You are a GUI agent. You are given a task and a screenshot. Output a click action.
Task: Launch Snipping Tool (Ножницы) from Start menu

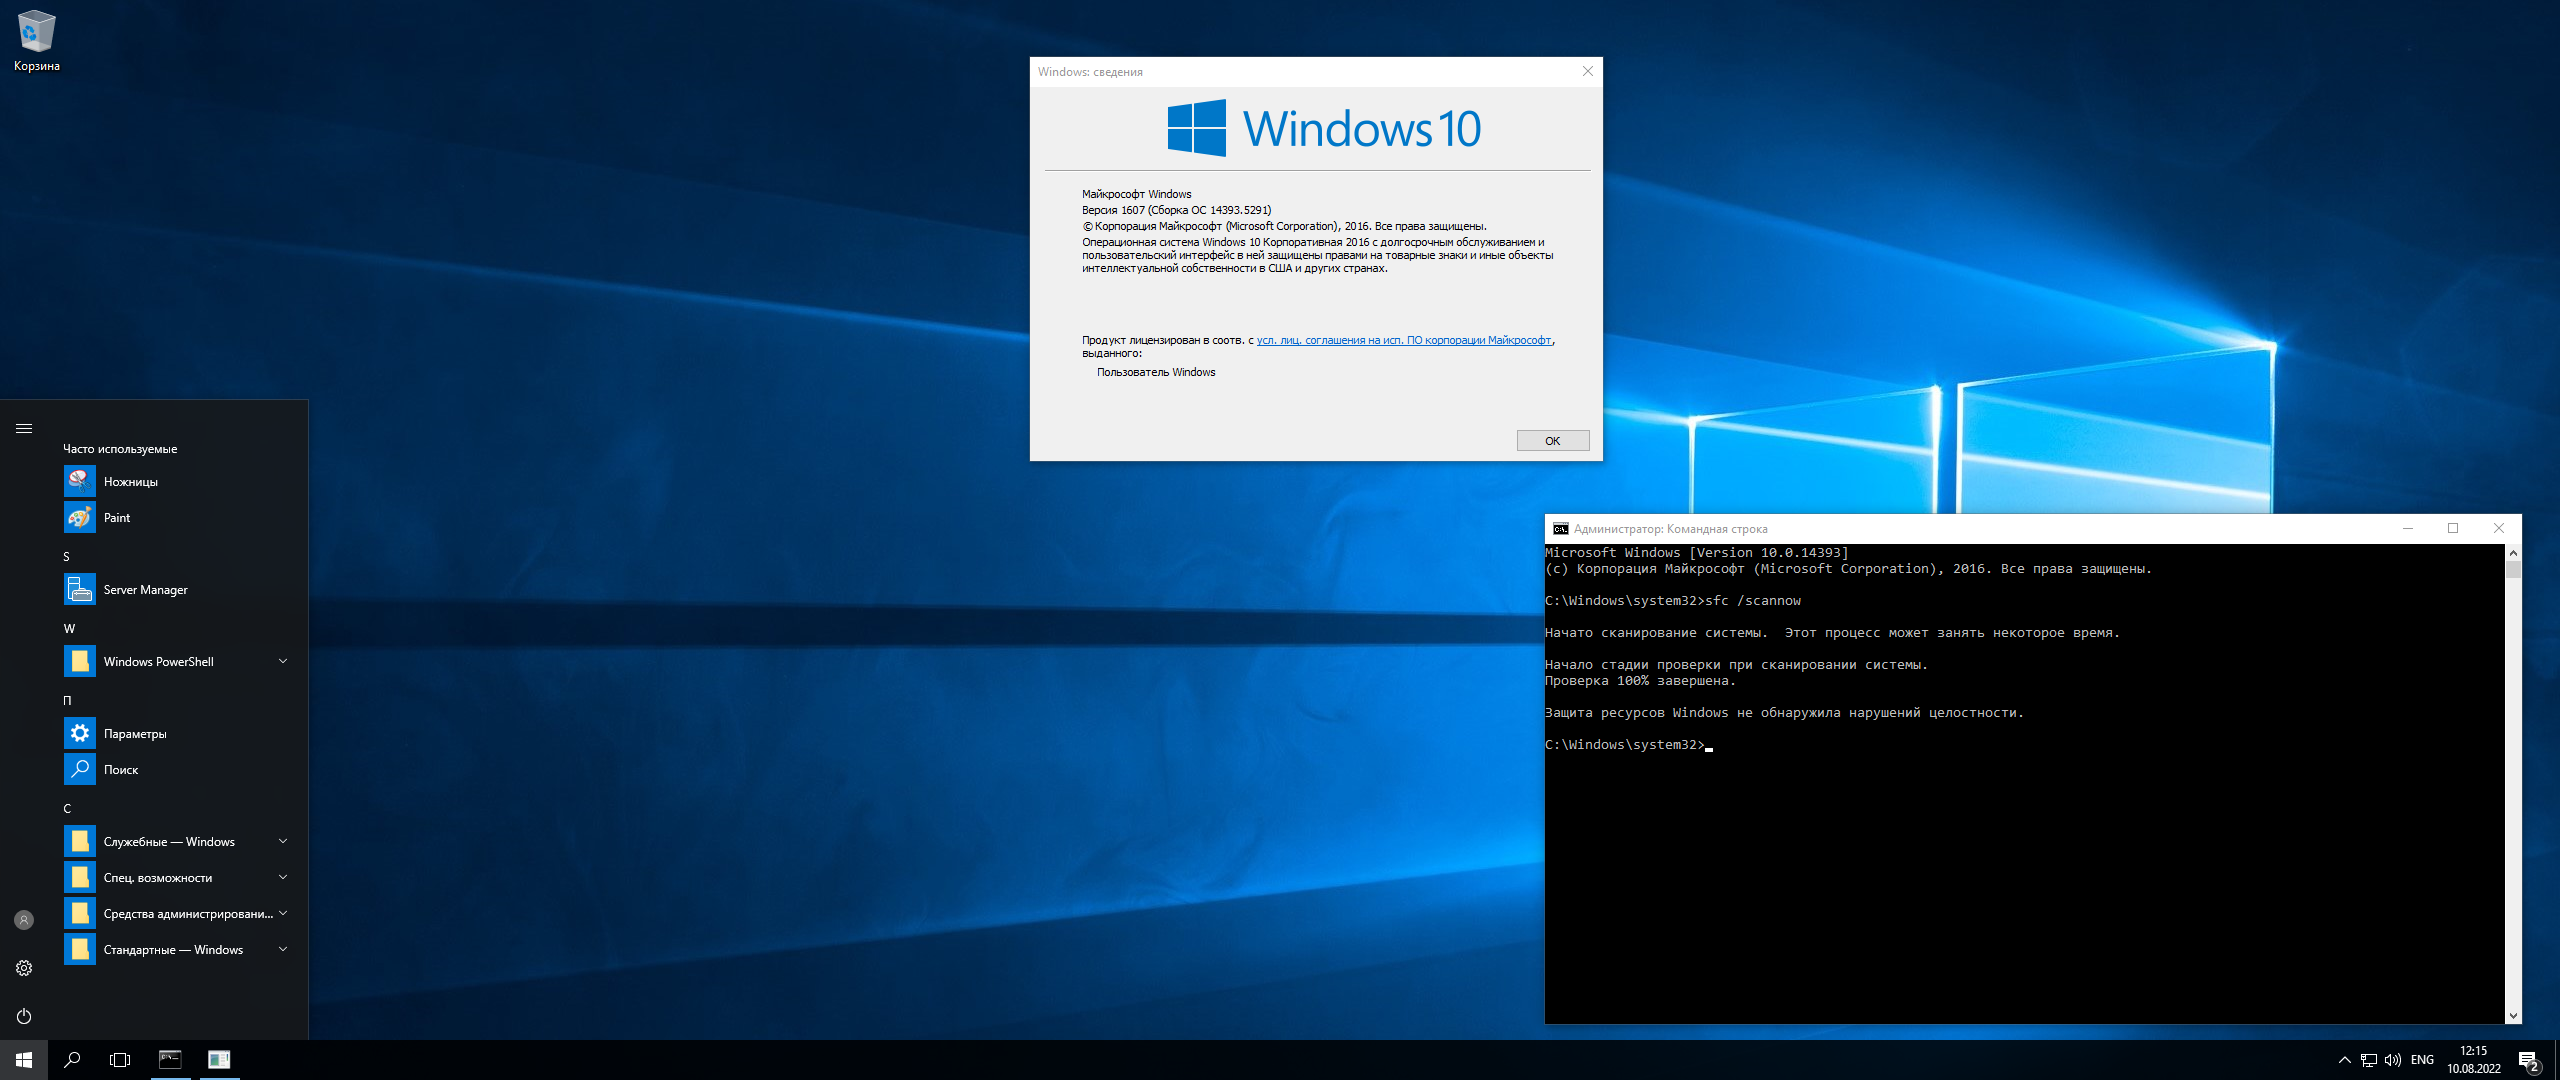130,482
